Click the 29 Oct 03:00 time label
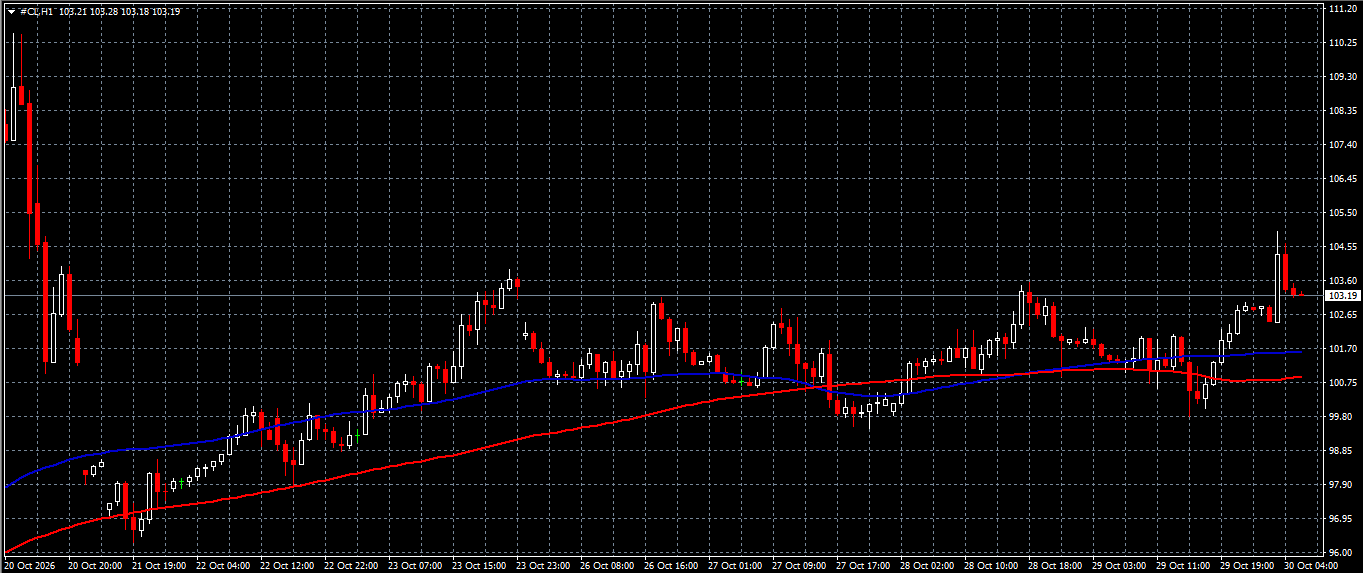Image resolution: width=1363 pixels, height=573 pixels. pyautogui.click(x=1120, y=565)
